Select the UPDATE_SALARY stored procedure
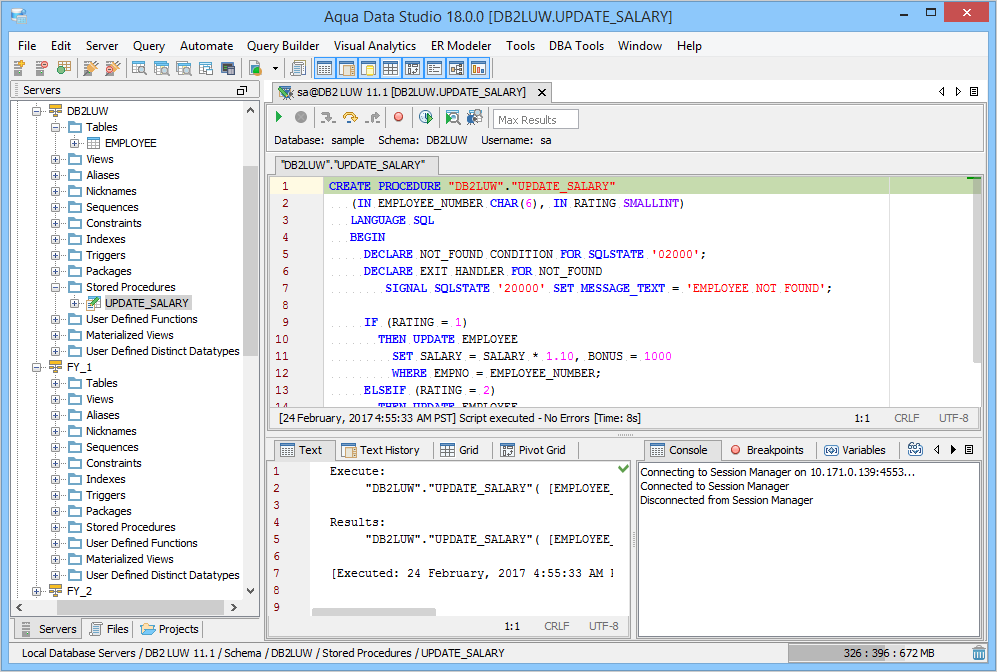This screenshot has width=997, height=672. 146,303
